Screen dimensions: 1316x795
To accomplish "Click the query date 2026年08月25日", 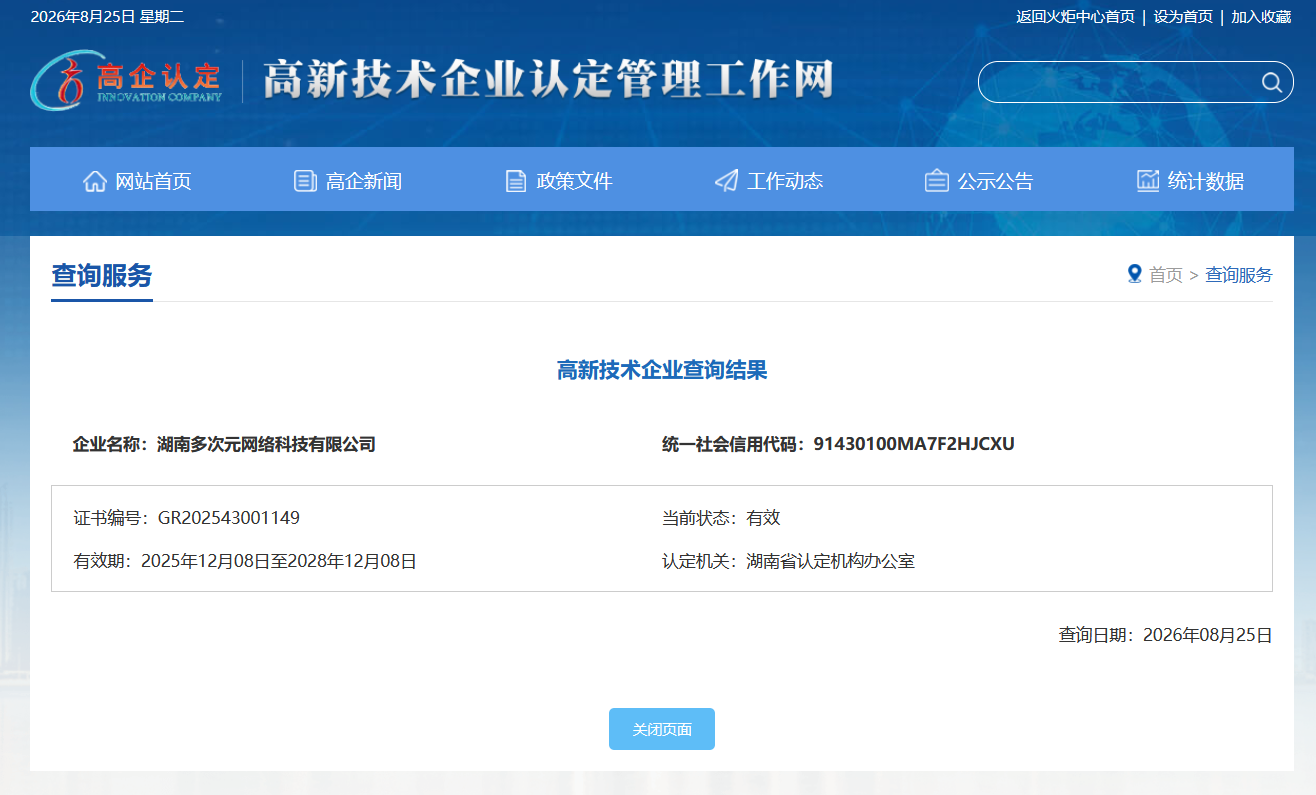I will click(1208, 635).
